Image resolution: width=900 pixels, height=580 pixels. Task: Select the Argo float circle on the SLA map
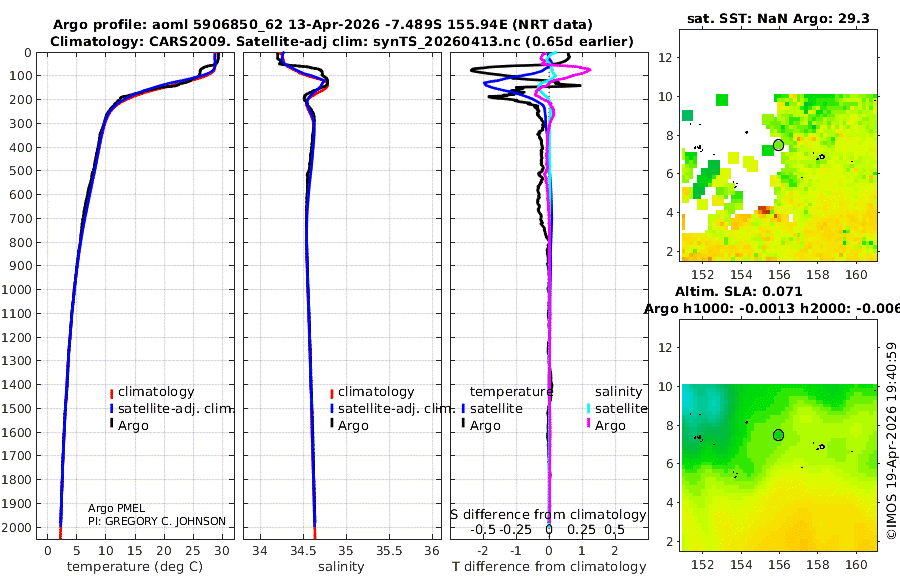point(778,435)
